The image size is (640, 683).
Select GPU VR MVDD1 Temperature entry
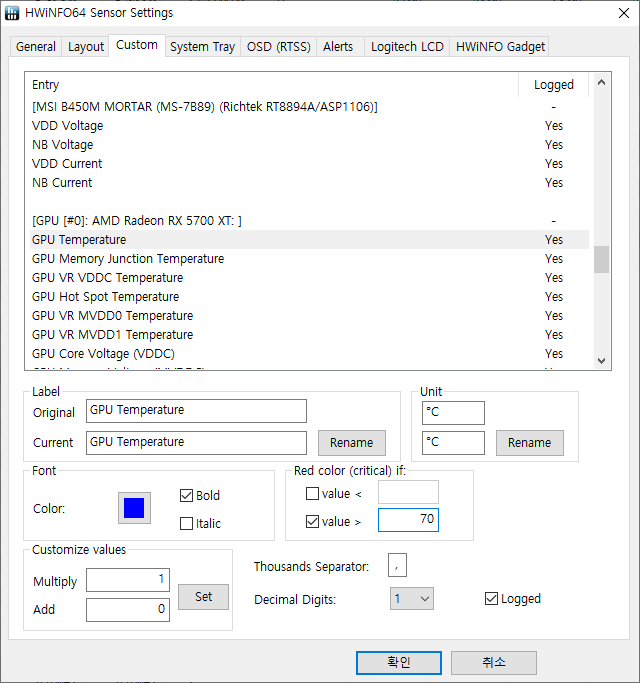click(309, 335)
